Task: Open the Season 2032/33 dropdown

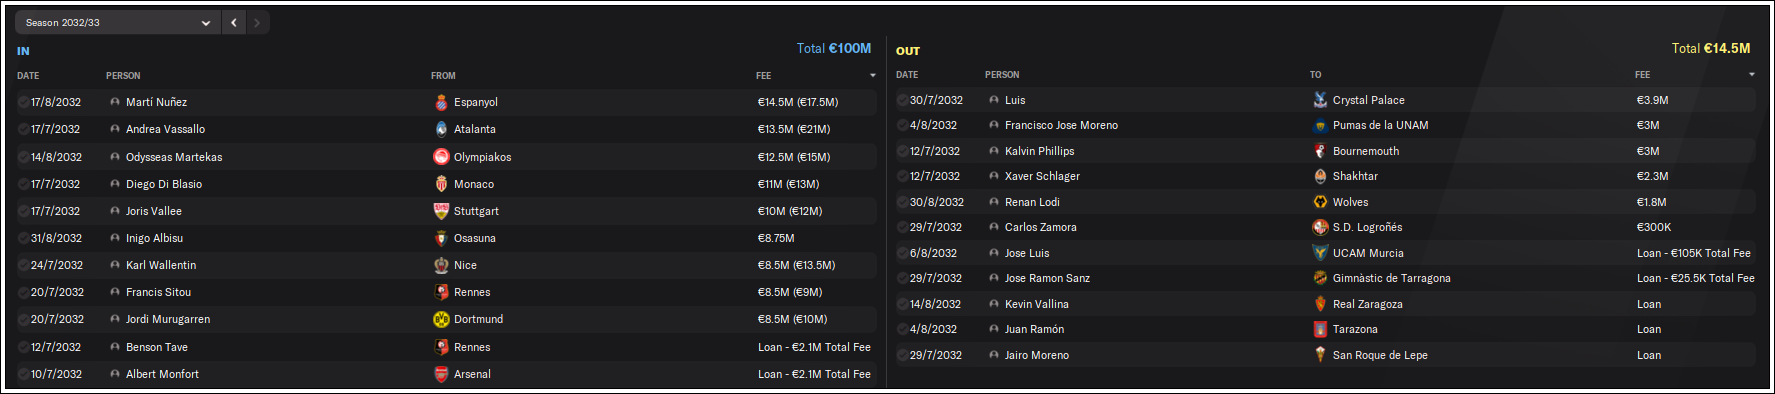Action: coord(118,22)
